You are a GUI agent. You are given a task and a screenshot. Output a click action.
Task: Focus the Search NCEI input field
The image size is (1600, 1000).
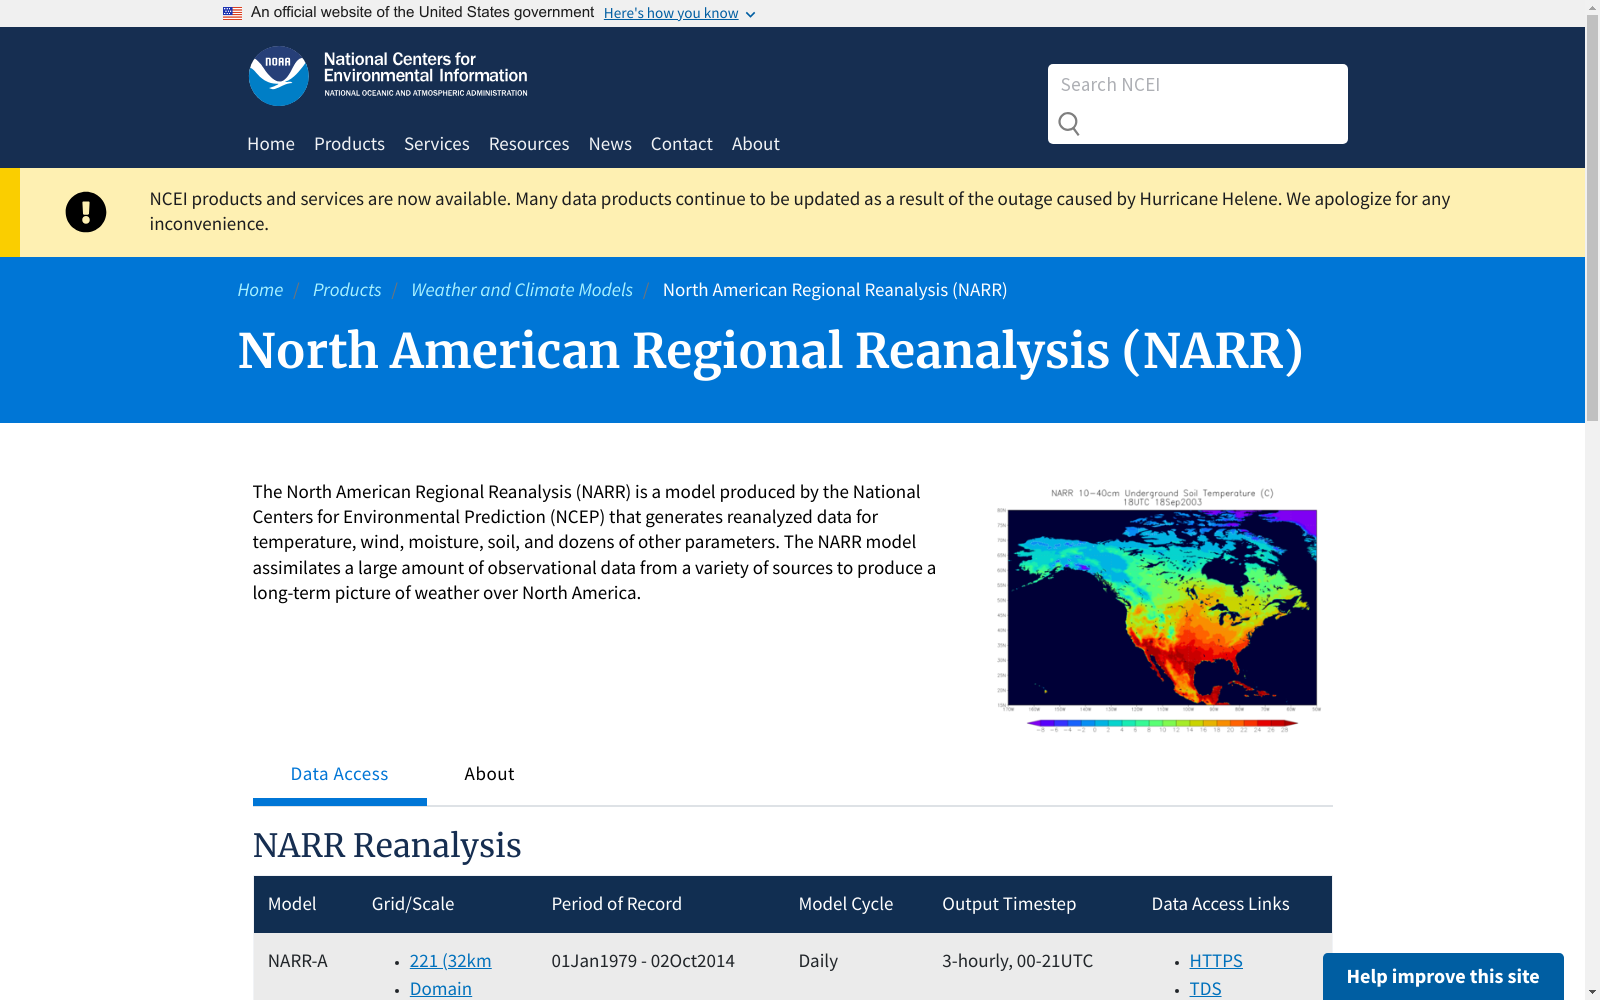pos(1198,85)
